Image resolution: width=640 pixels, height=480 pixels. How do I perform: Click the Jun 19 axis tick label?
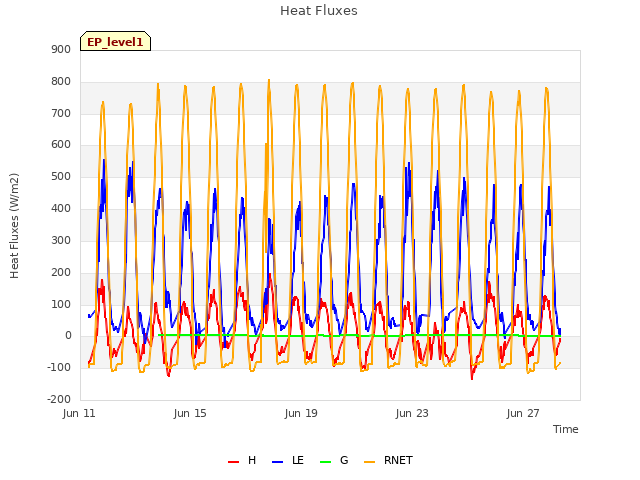[x=301, y=413]
